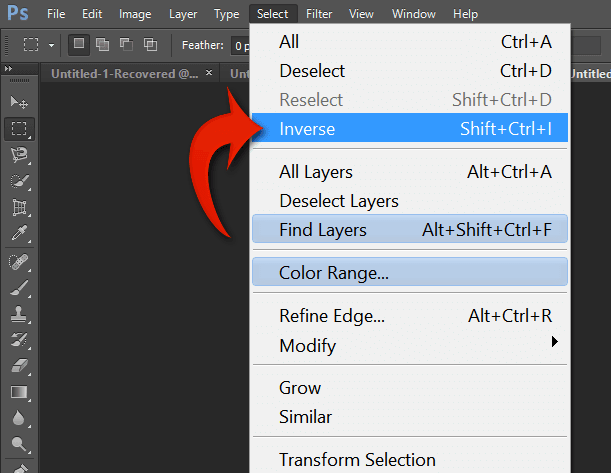
Task: Choose Deselect from Select menu
Action: [x=410, y=71]
